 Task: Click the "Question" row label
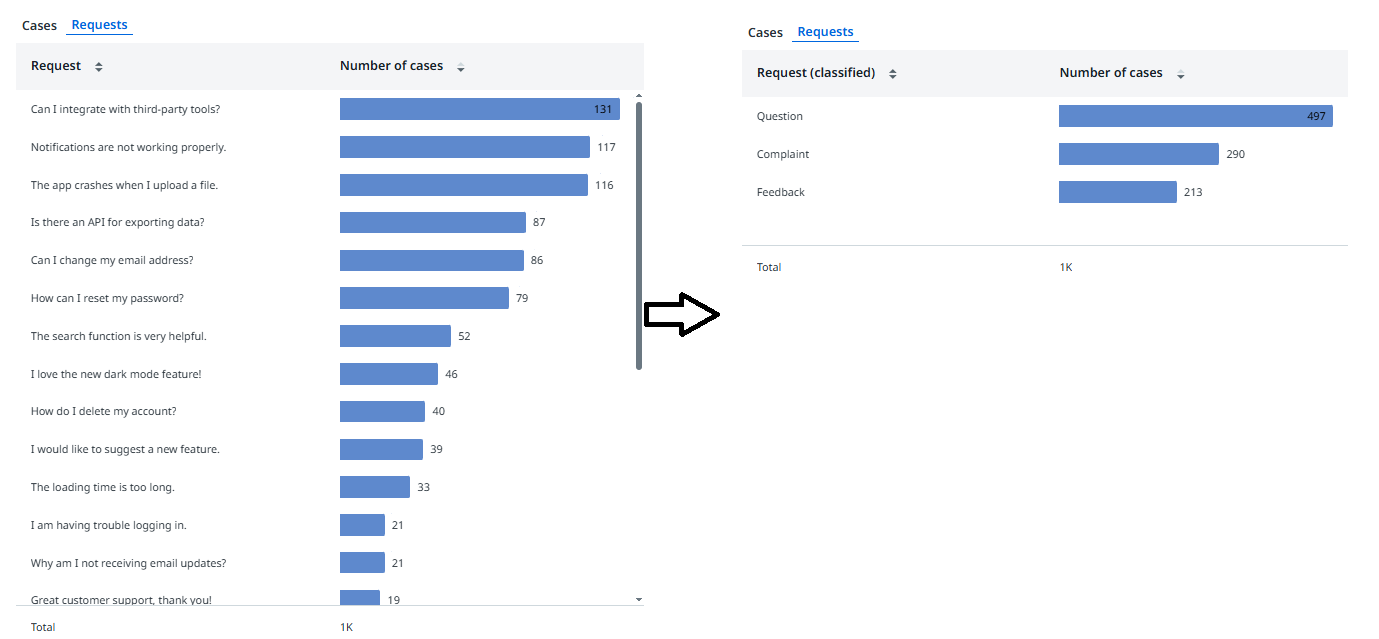coord(780,116)
